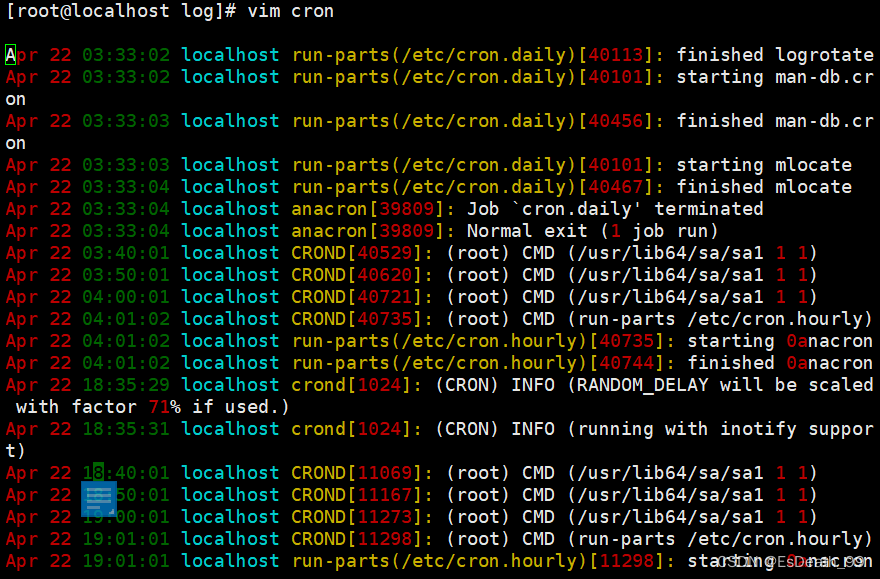Click PID 40744 in finished 0anacron line
Image resolution: width=880 pixels, height=579 pixels.
[x=627, y=363]
